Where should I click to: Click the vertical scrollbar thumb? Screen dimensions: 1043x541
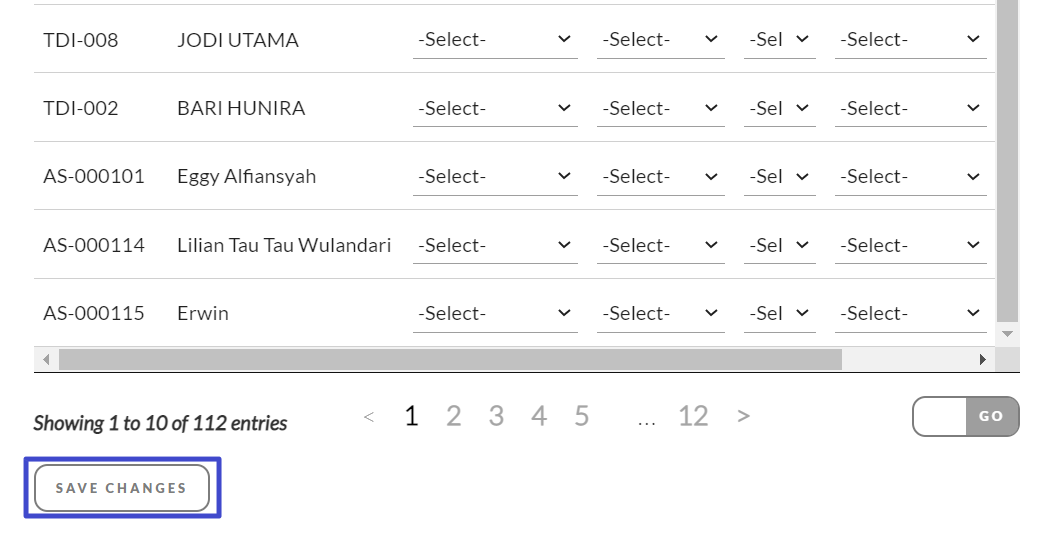1008,160
